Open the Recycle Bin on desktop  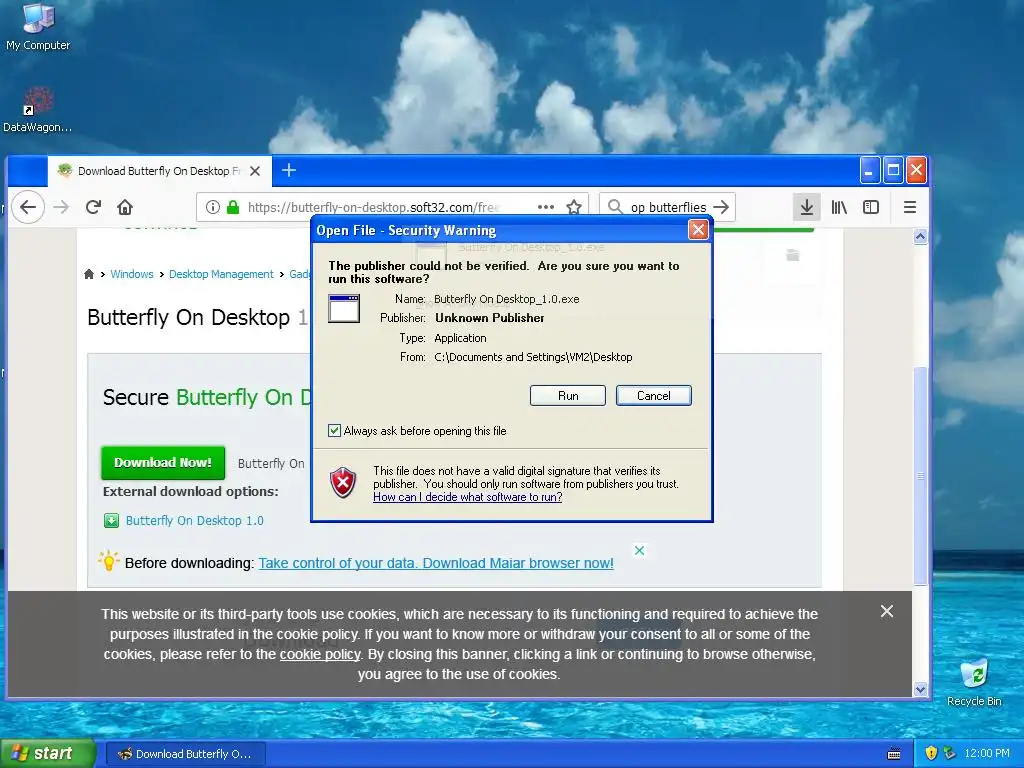pyautogui.click(x=974, y=682)
